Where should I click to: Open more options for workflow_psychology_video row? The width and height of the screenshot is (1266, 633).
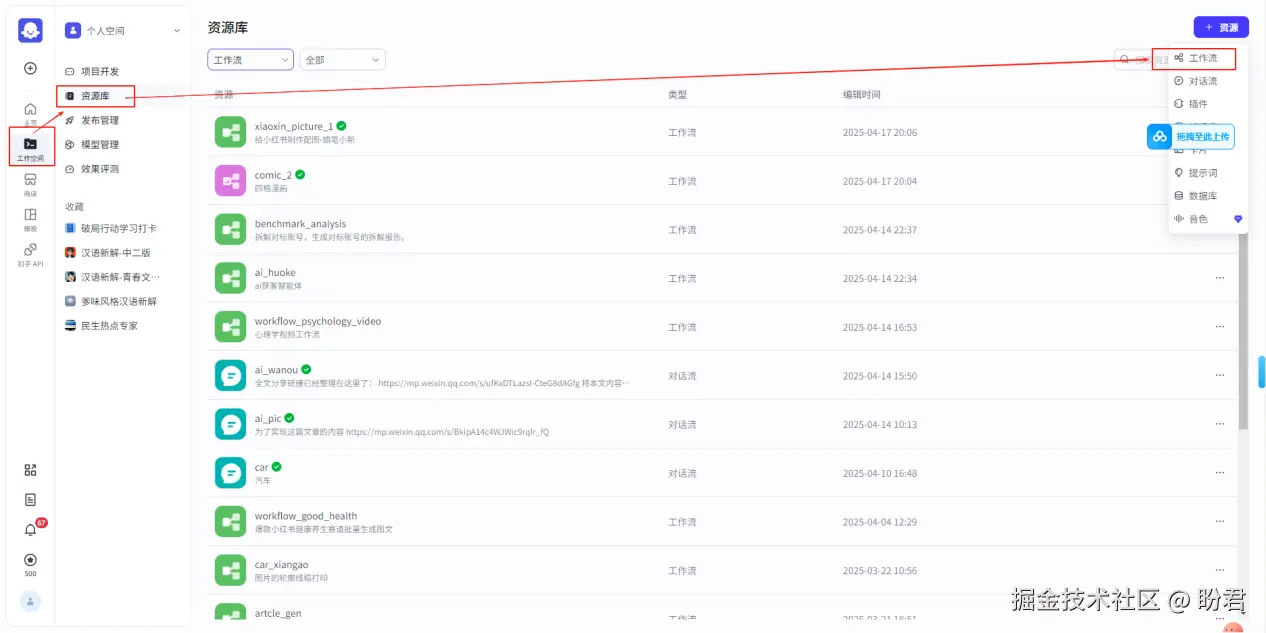tap(1219, 327)
